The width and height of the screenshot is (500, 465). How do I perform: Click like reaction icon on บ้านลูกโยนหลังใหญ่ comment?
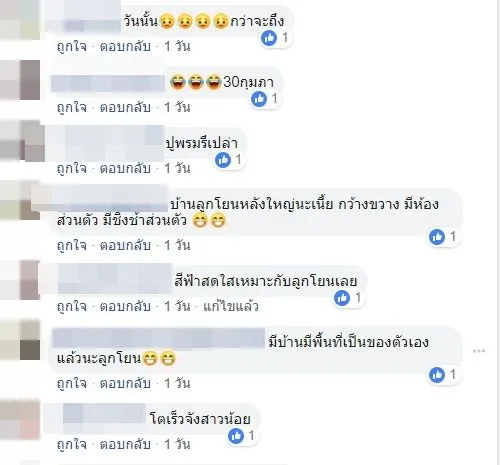(x=437, y=237)
